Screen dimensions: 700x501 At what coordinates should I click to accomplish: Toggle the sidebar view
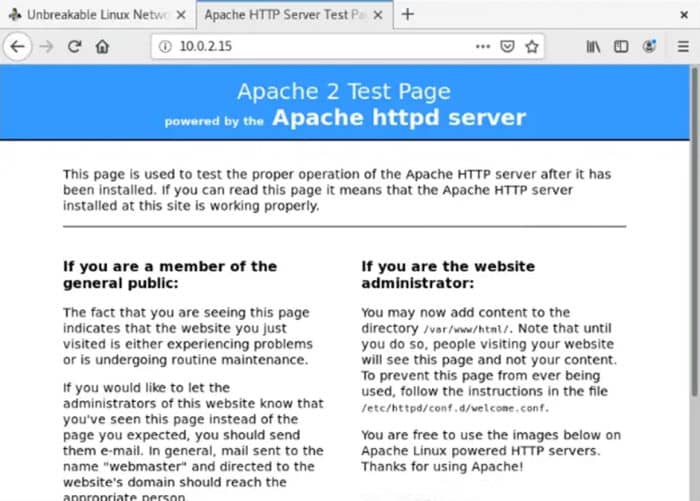tap(621, 46)
